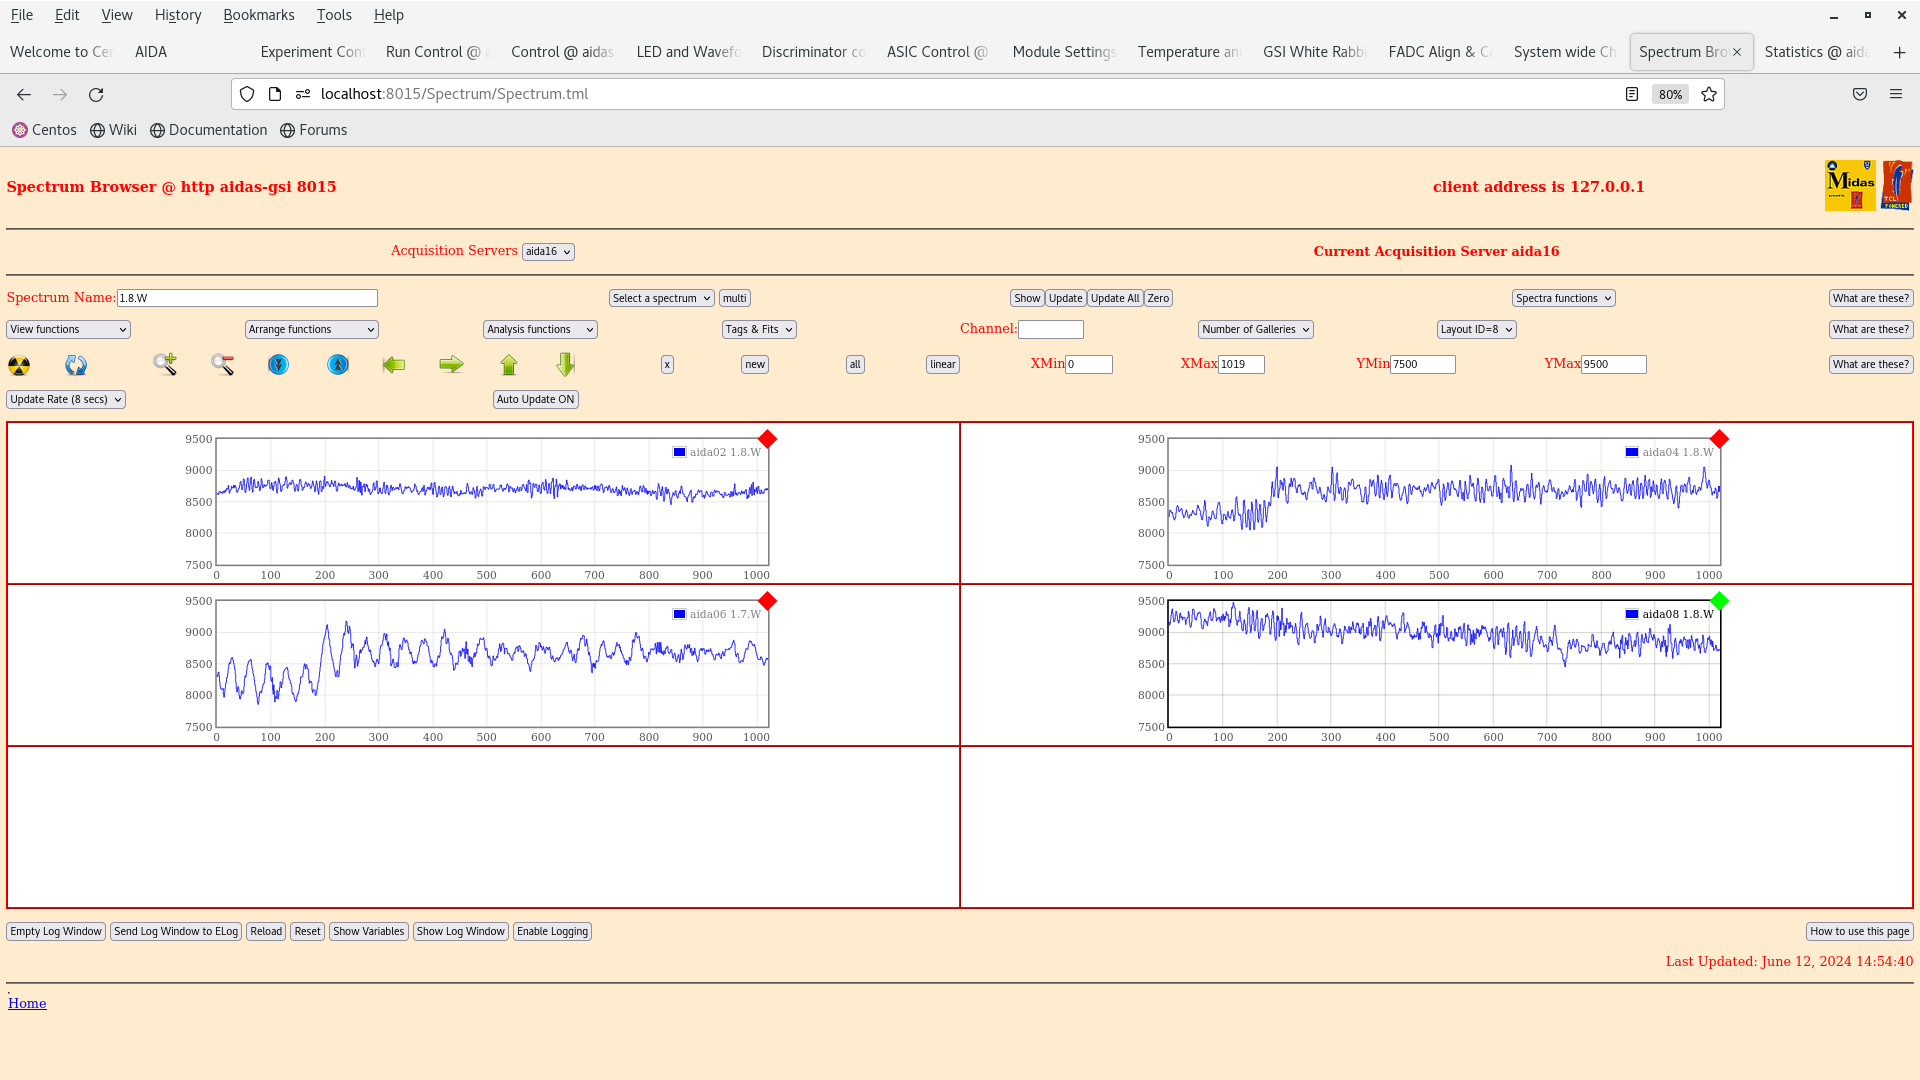Click the blue refresh arrows icon

[76, 365]
